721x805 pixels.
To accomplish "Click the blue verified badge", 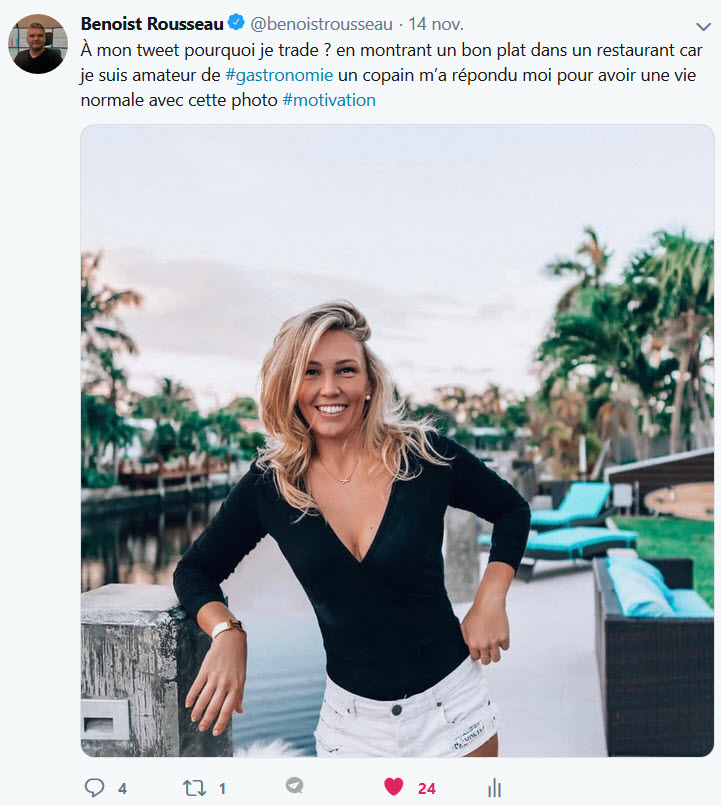I will coord(236,24).
